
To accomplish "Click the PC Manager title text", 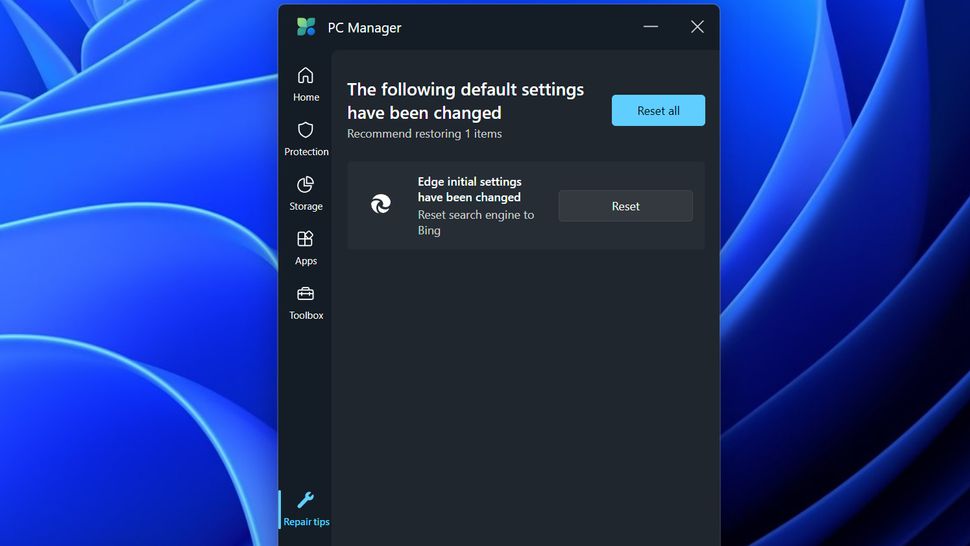I will coord(364,28).
